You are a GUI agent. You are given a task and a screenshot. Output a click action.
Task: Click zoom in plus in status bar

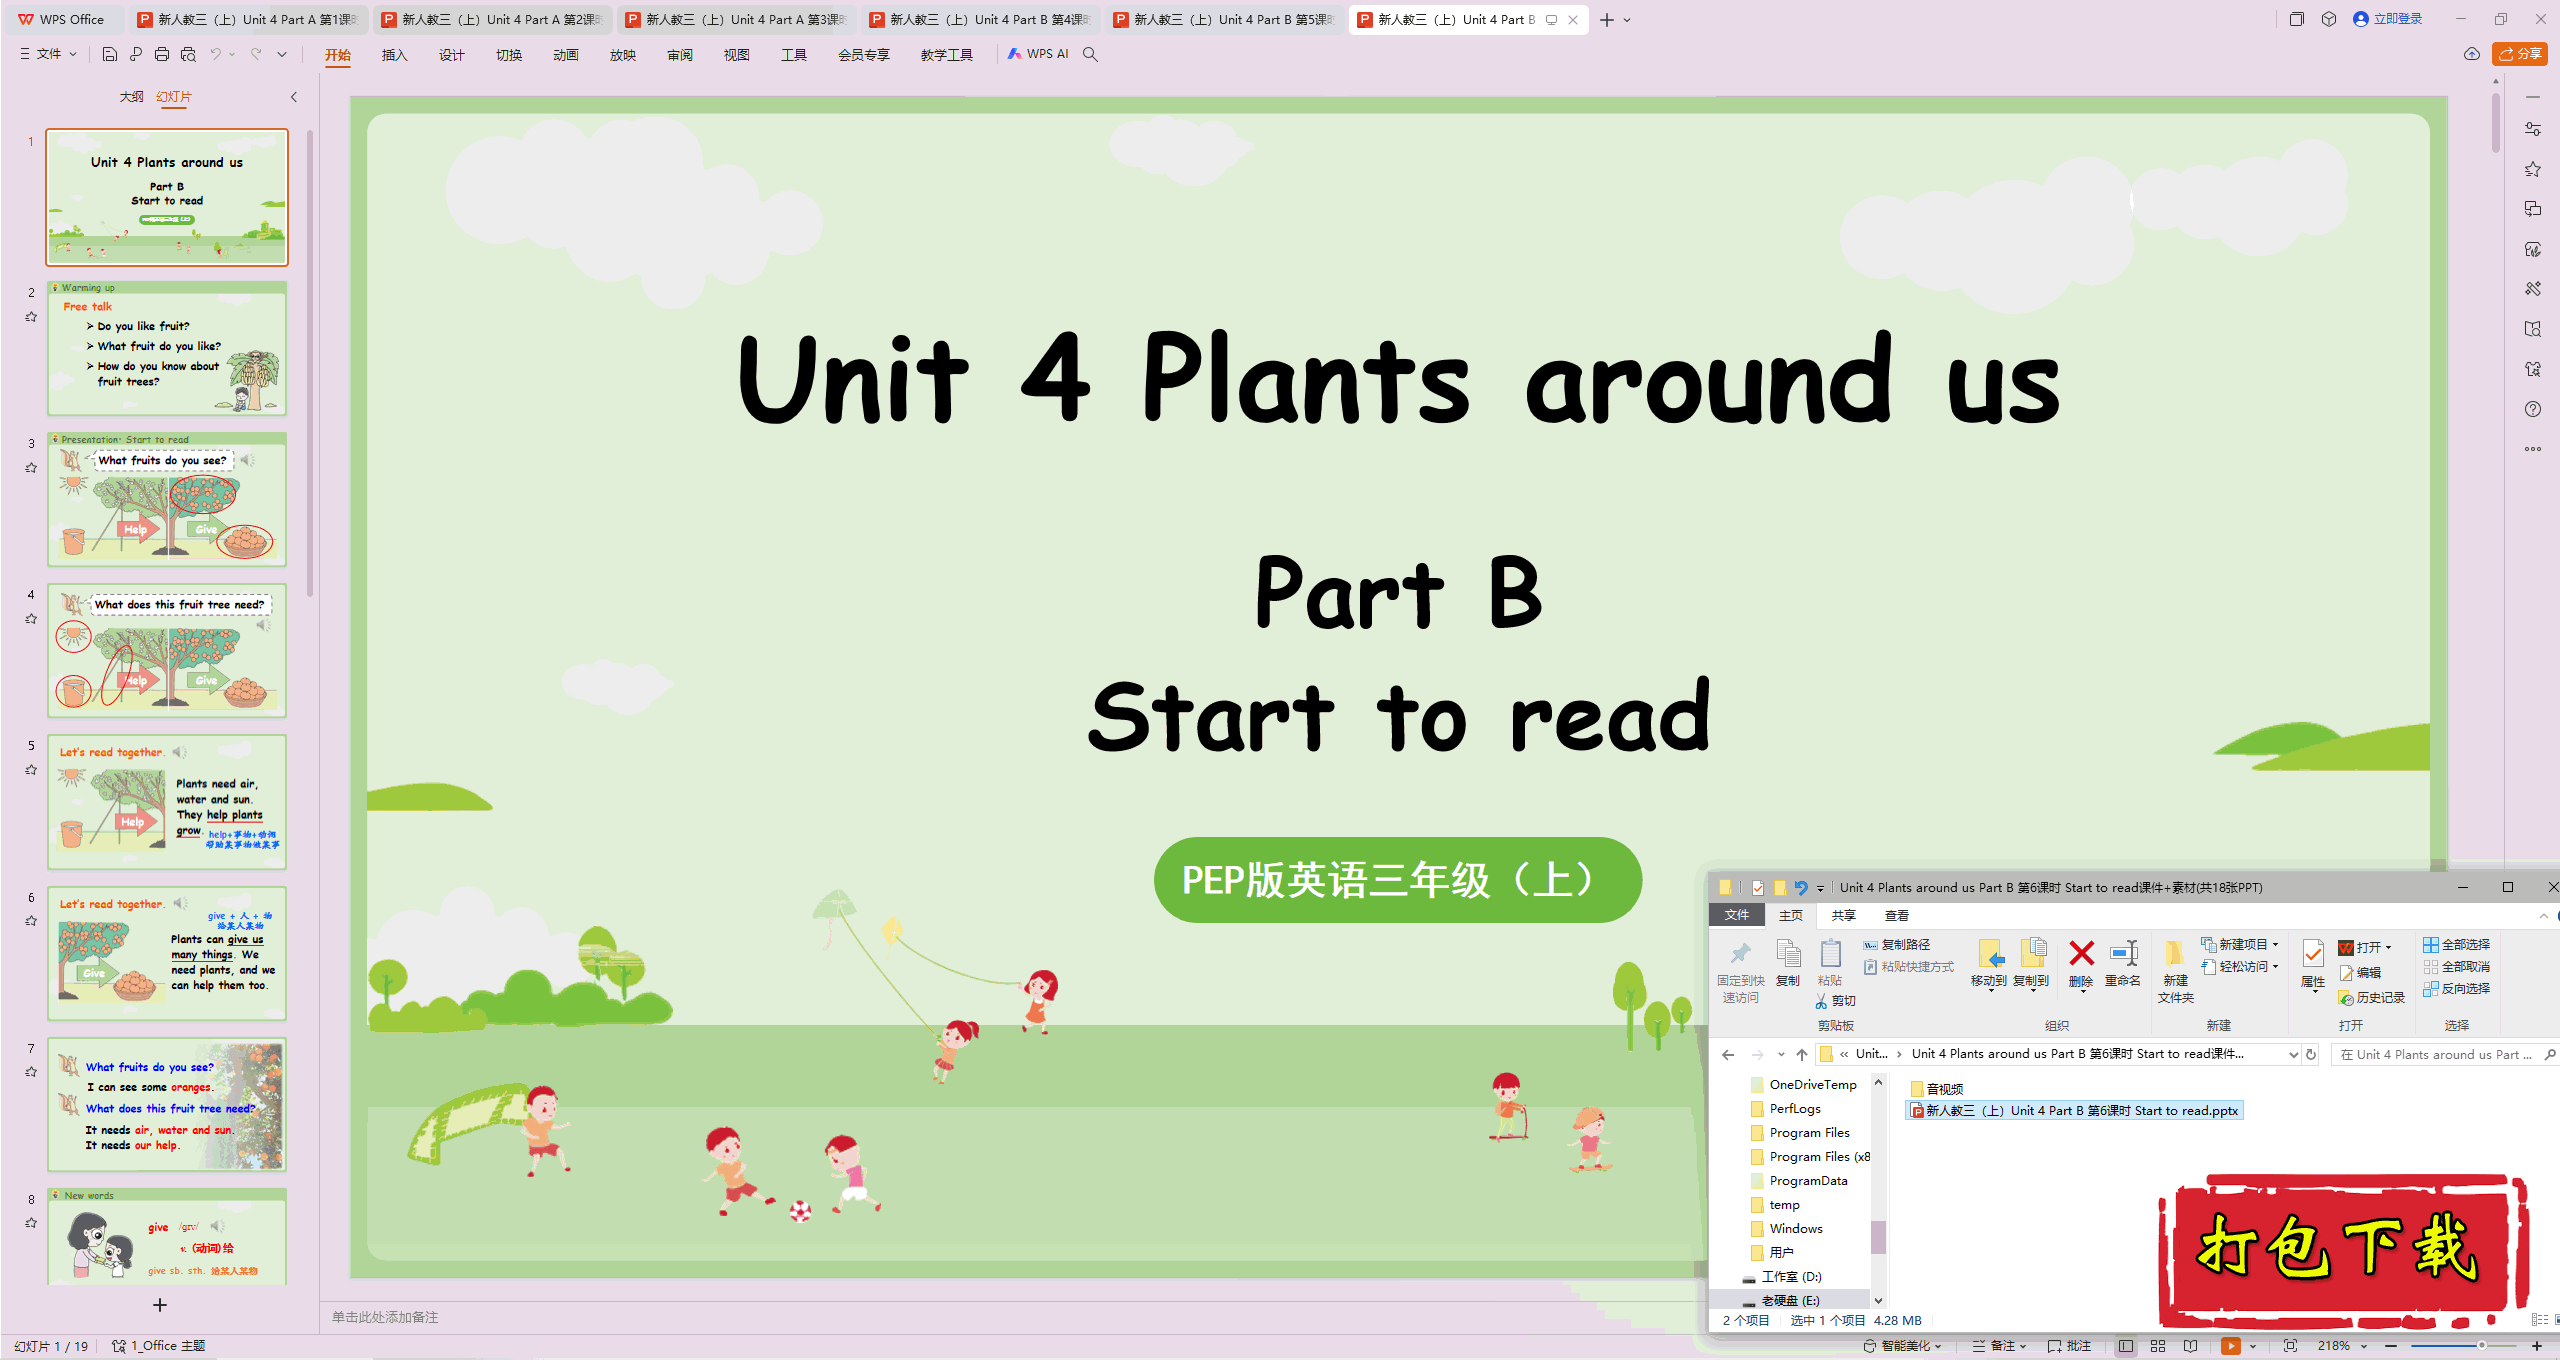(2537, 1346)
